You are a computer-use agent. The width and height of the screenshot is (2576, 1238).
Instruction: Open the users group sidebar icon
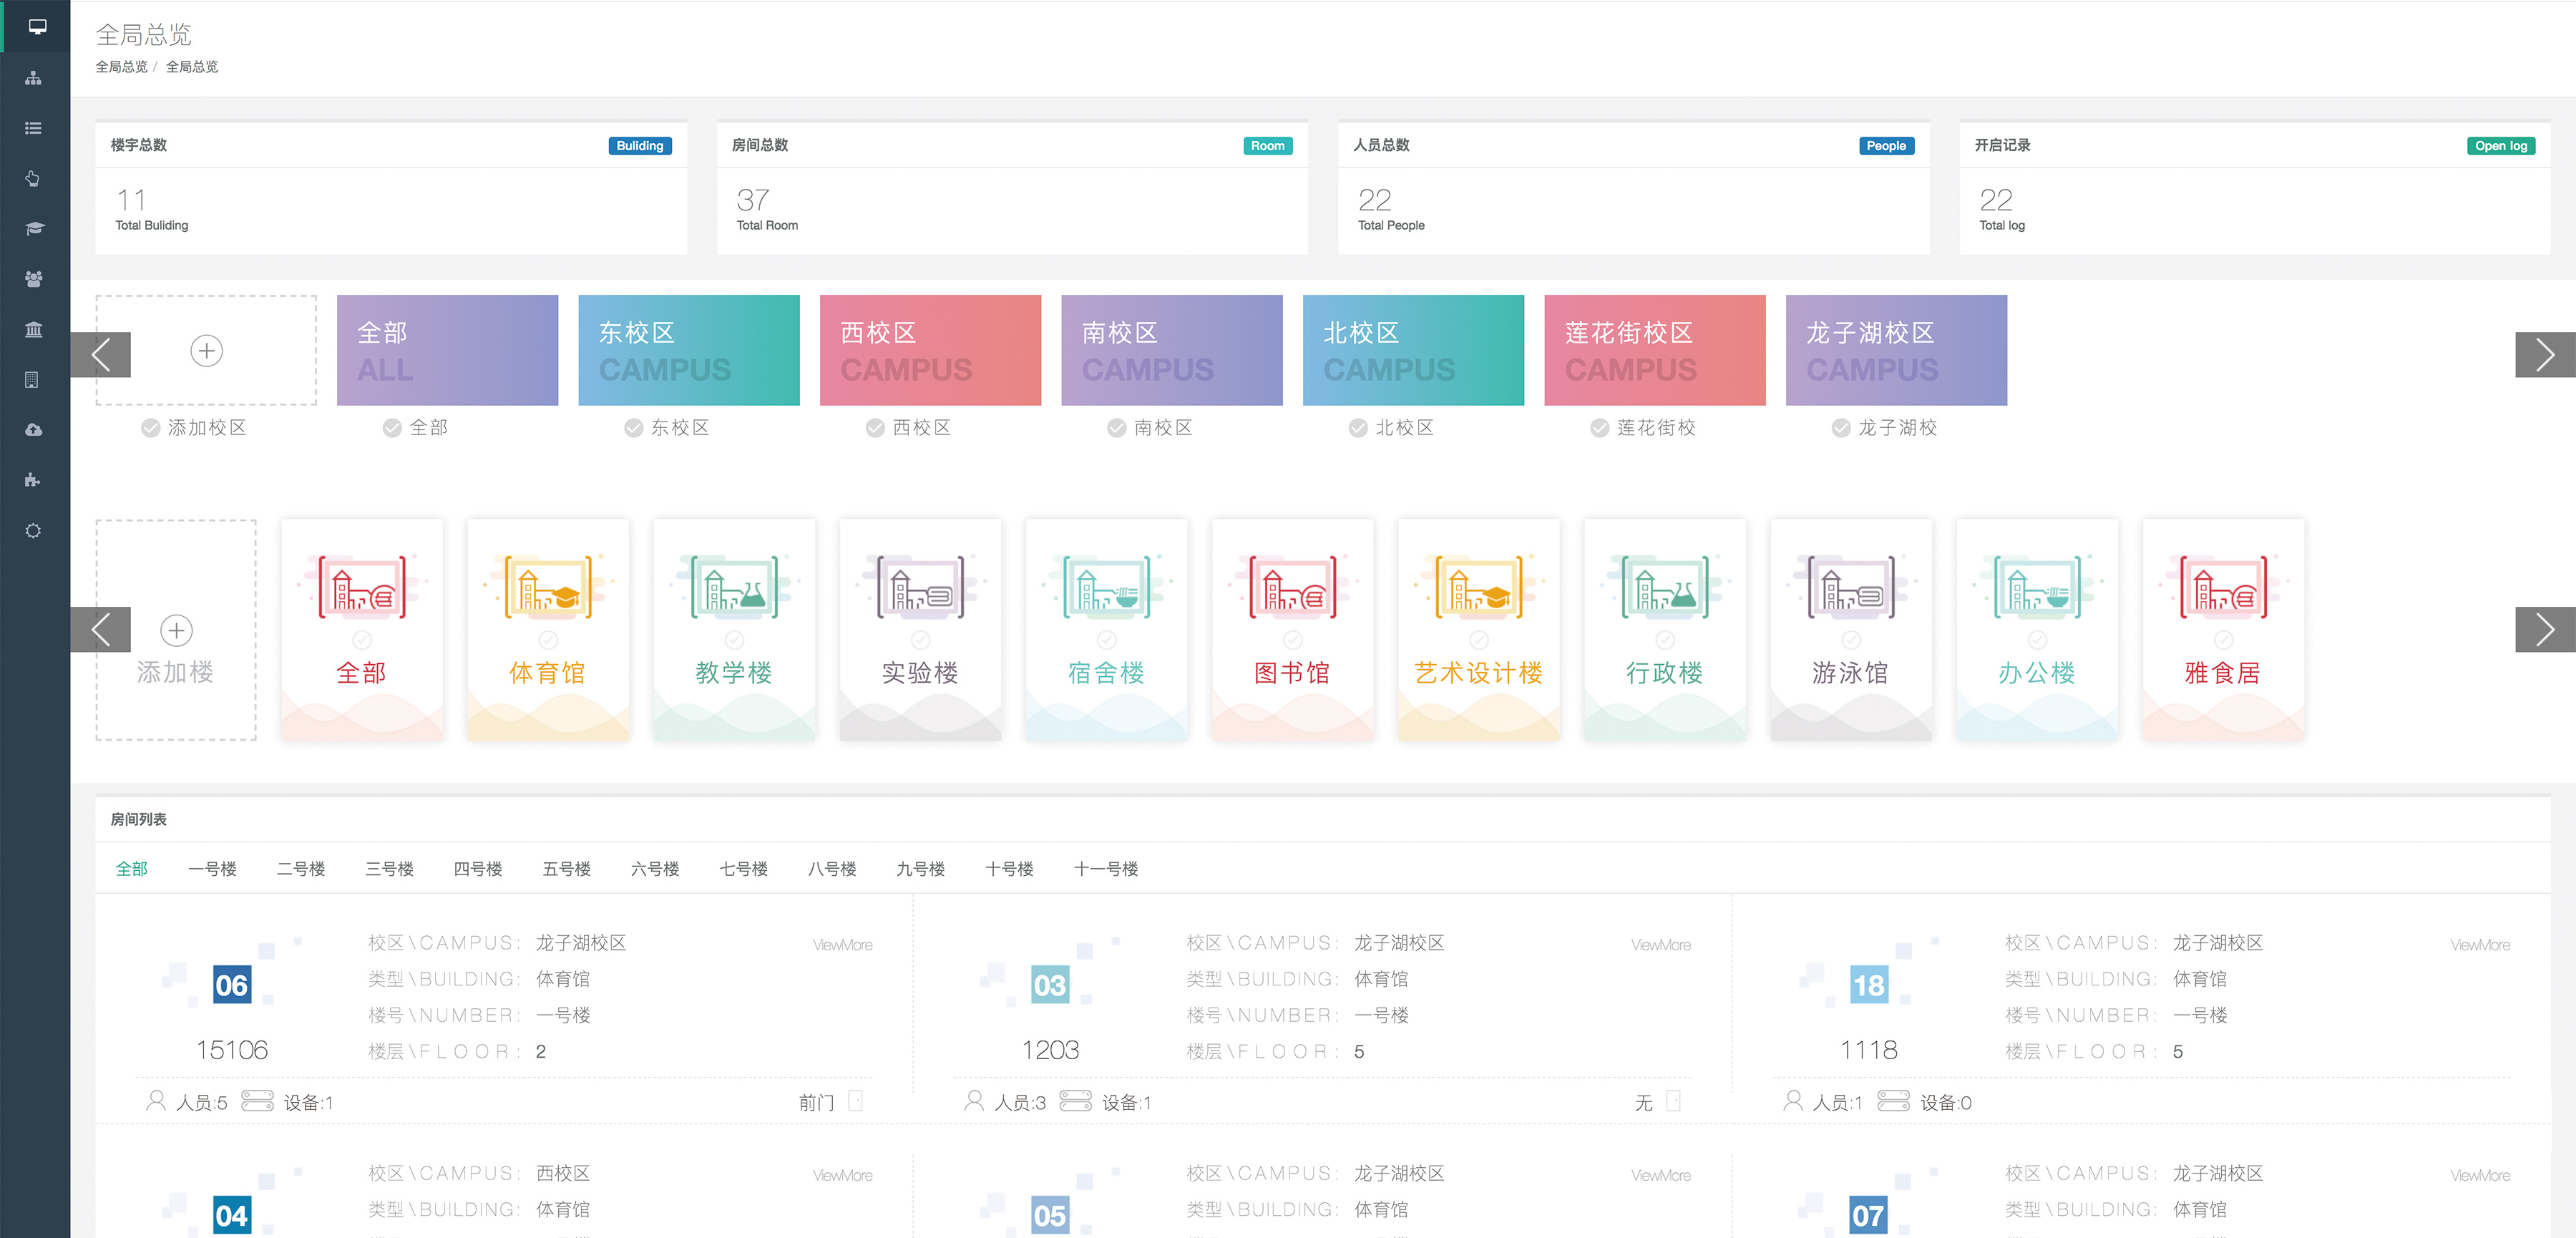34,279
